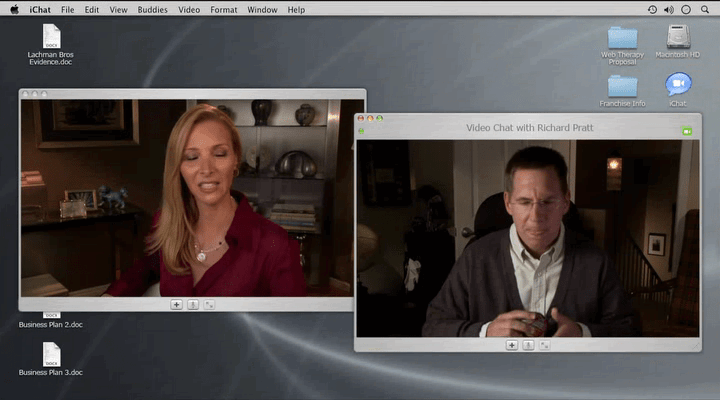Toggle full screen in left video window
720x400 pixels.
pyautogui.click(x=209, y=304)
